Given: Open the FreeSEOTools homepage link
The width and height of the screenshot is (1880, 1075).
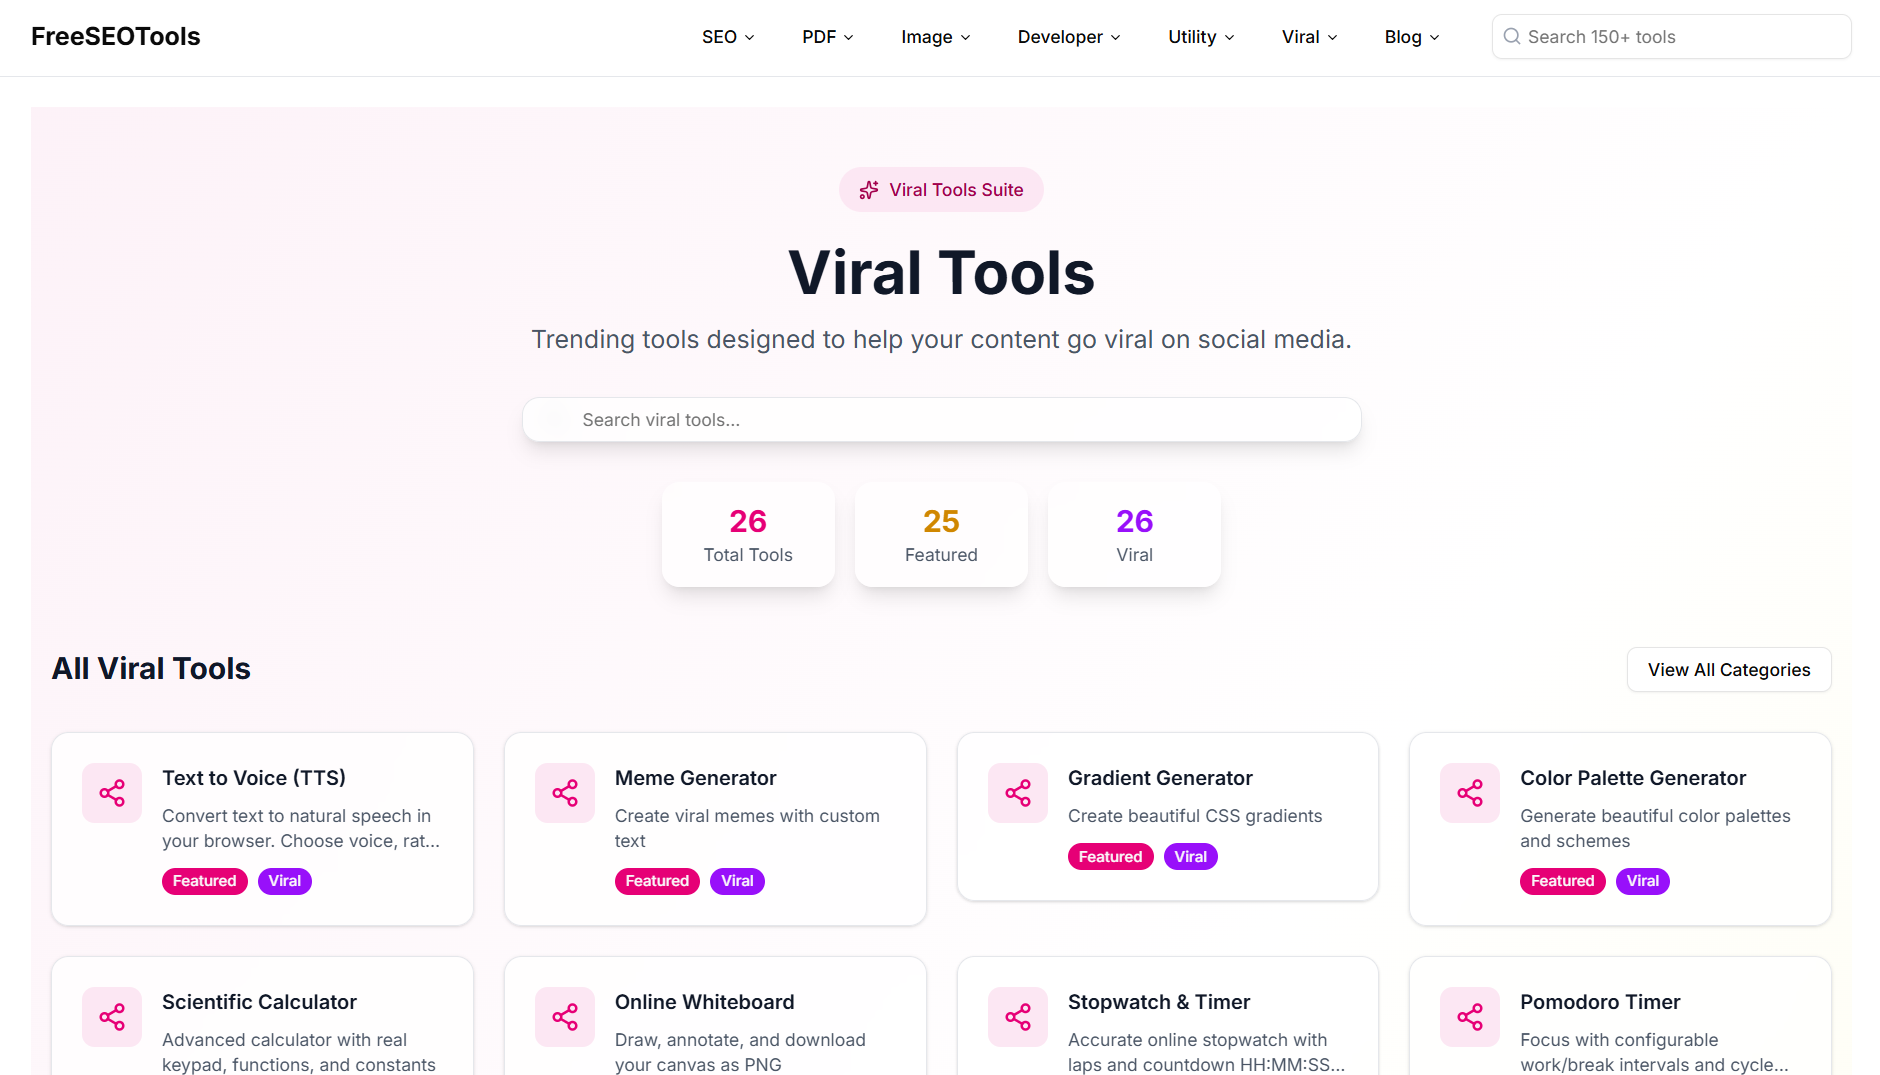Looking at the screenshot, I should tap(115, 36).
